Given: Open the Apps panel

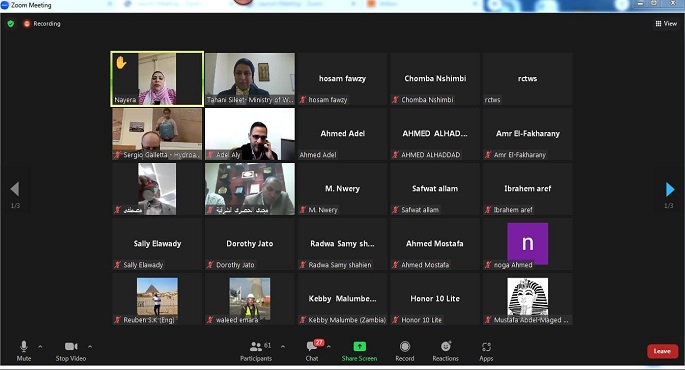Looking at the screenshot, I should (486, 351).
